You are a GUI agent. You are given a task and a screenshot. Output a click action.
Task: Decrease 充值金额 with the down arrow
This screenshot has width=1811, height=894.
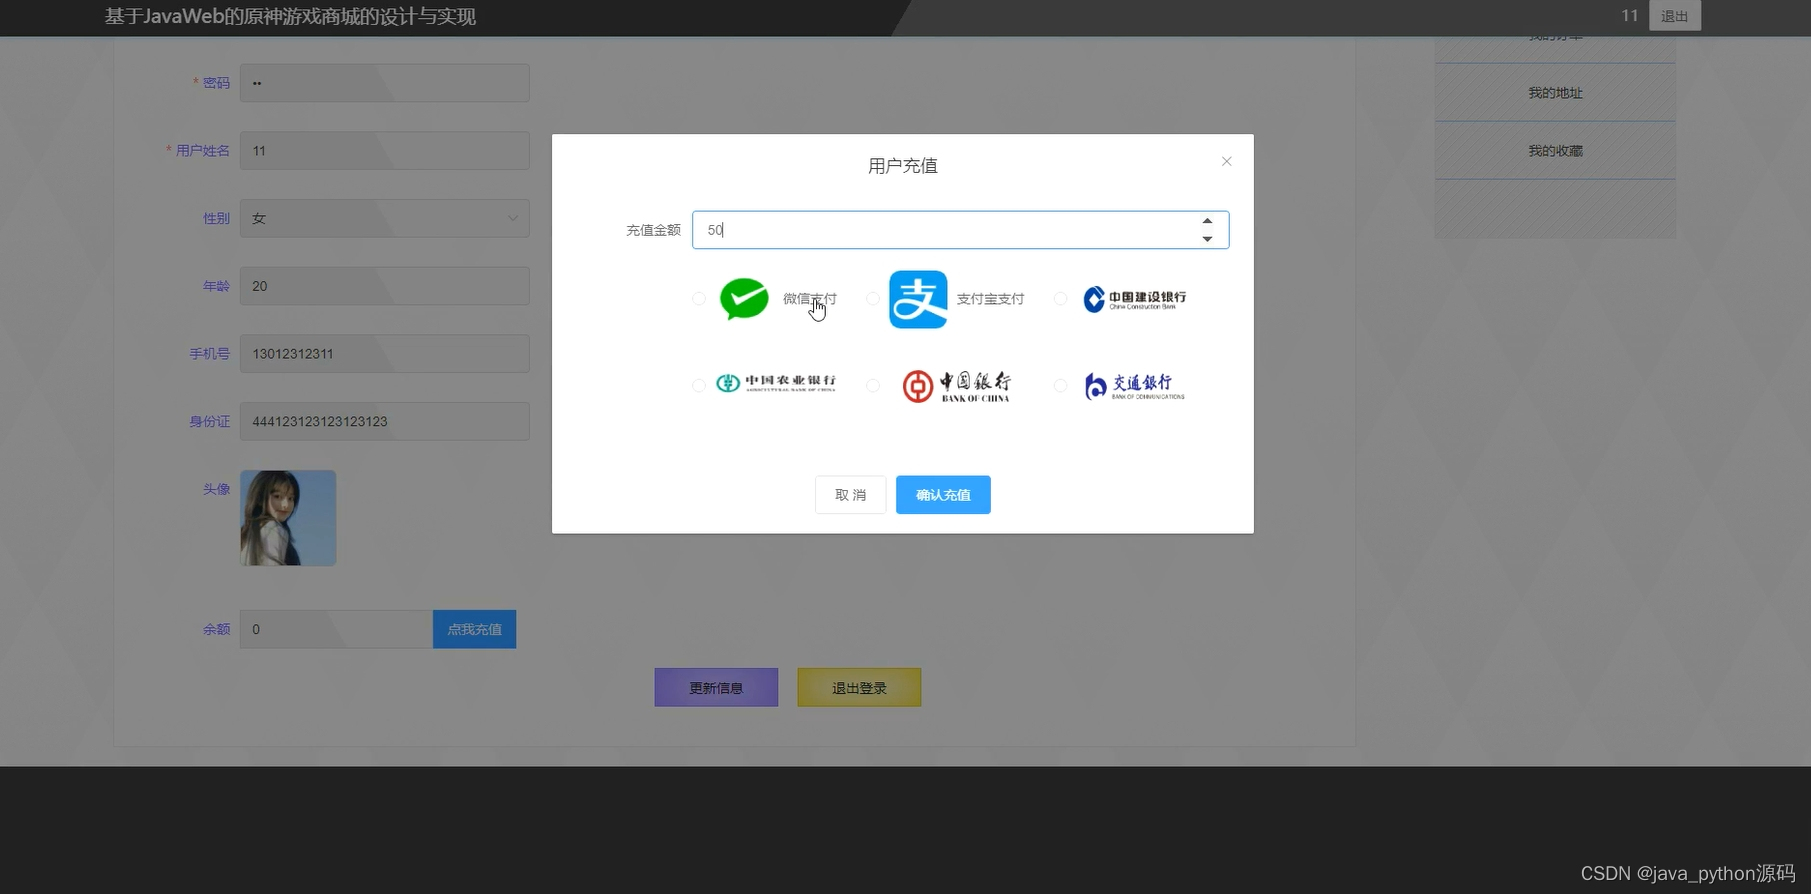tap(1207, 239)
